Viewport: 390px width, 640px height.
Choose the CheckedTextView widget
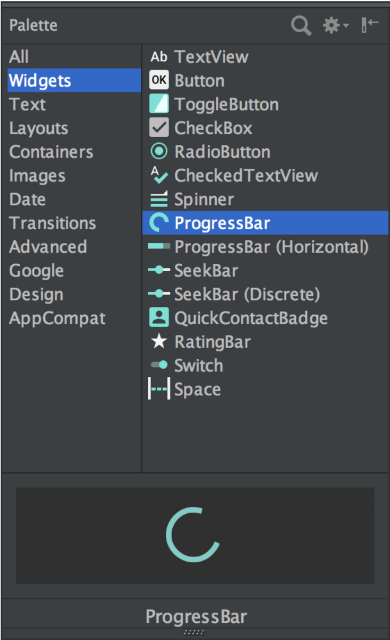point(233,176)
